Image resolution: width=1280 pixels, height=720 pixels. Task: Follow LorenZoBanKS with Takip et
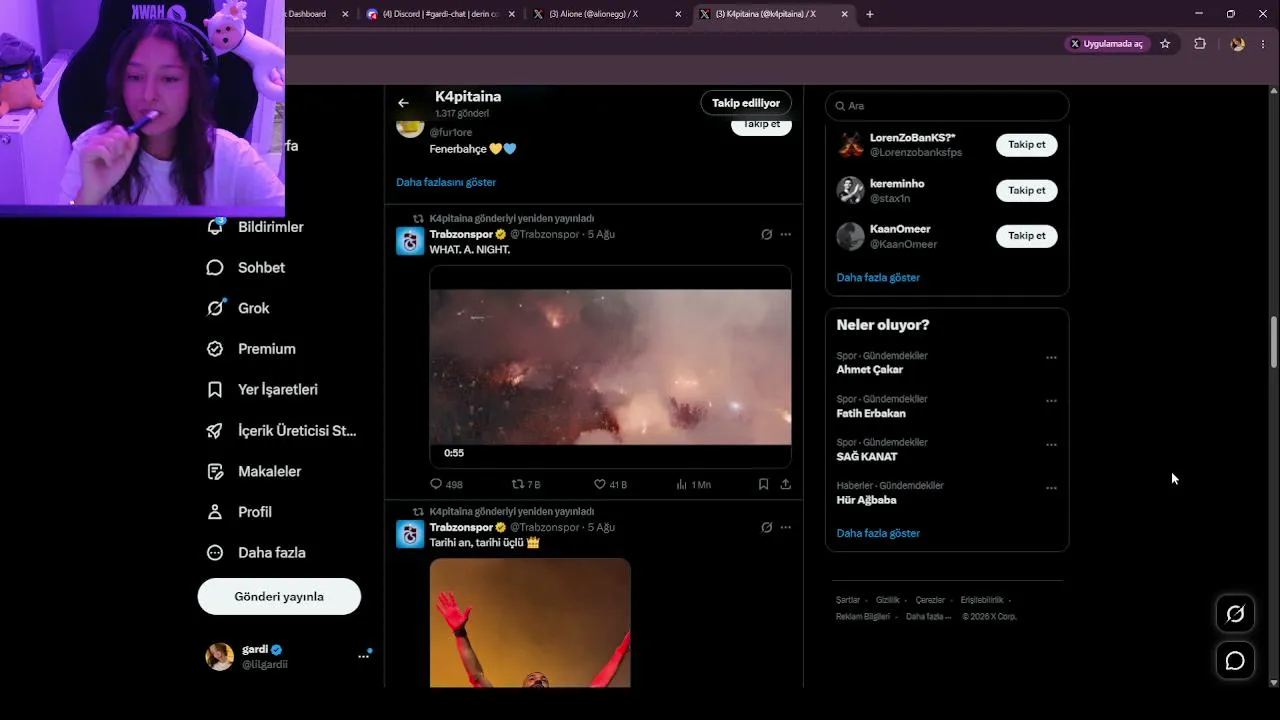point(1026,145)
